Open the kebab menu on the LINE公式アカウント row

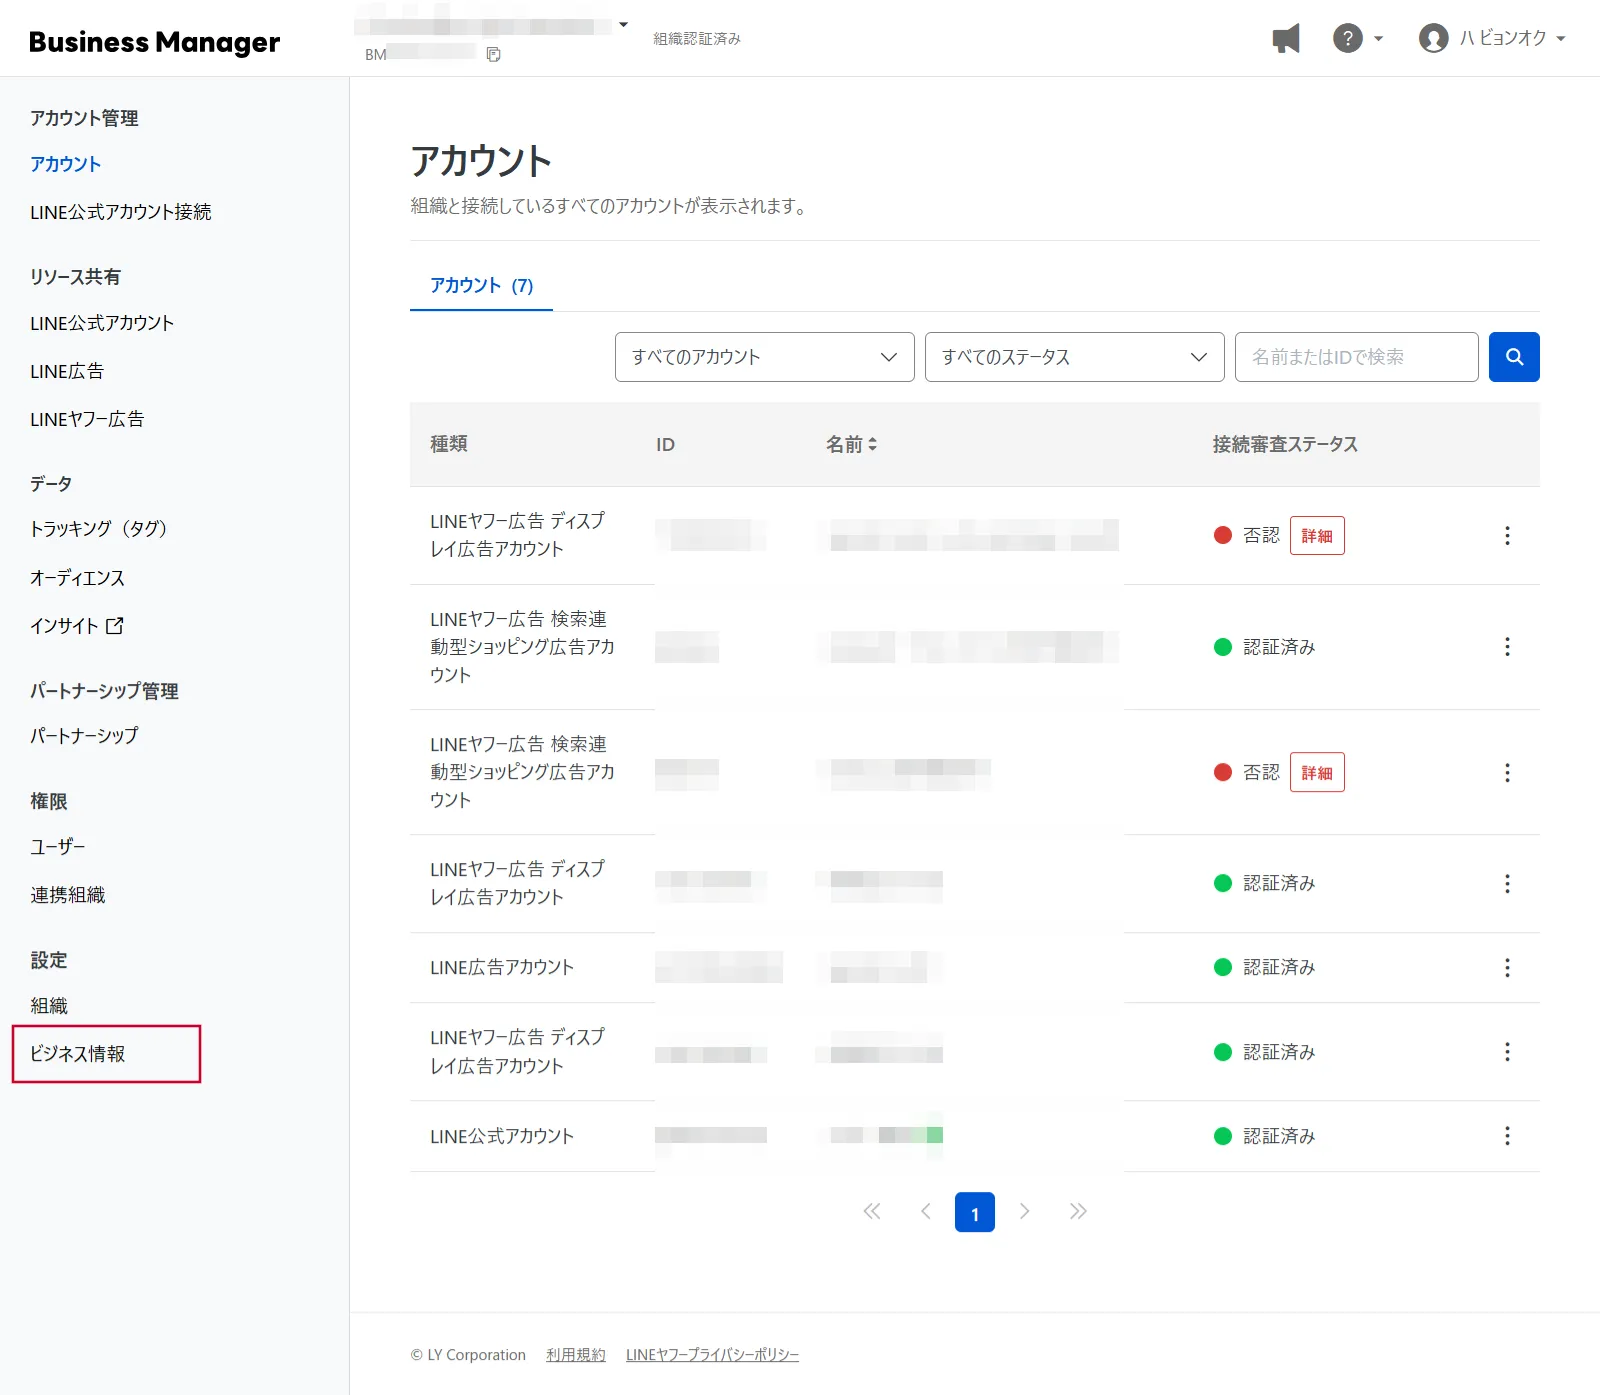(x=1507, y=1135)
